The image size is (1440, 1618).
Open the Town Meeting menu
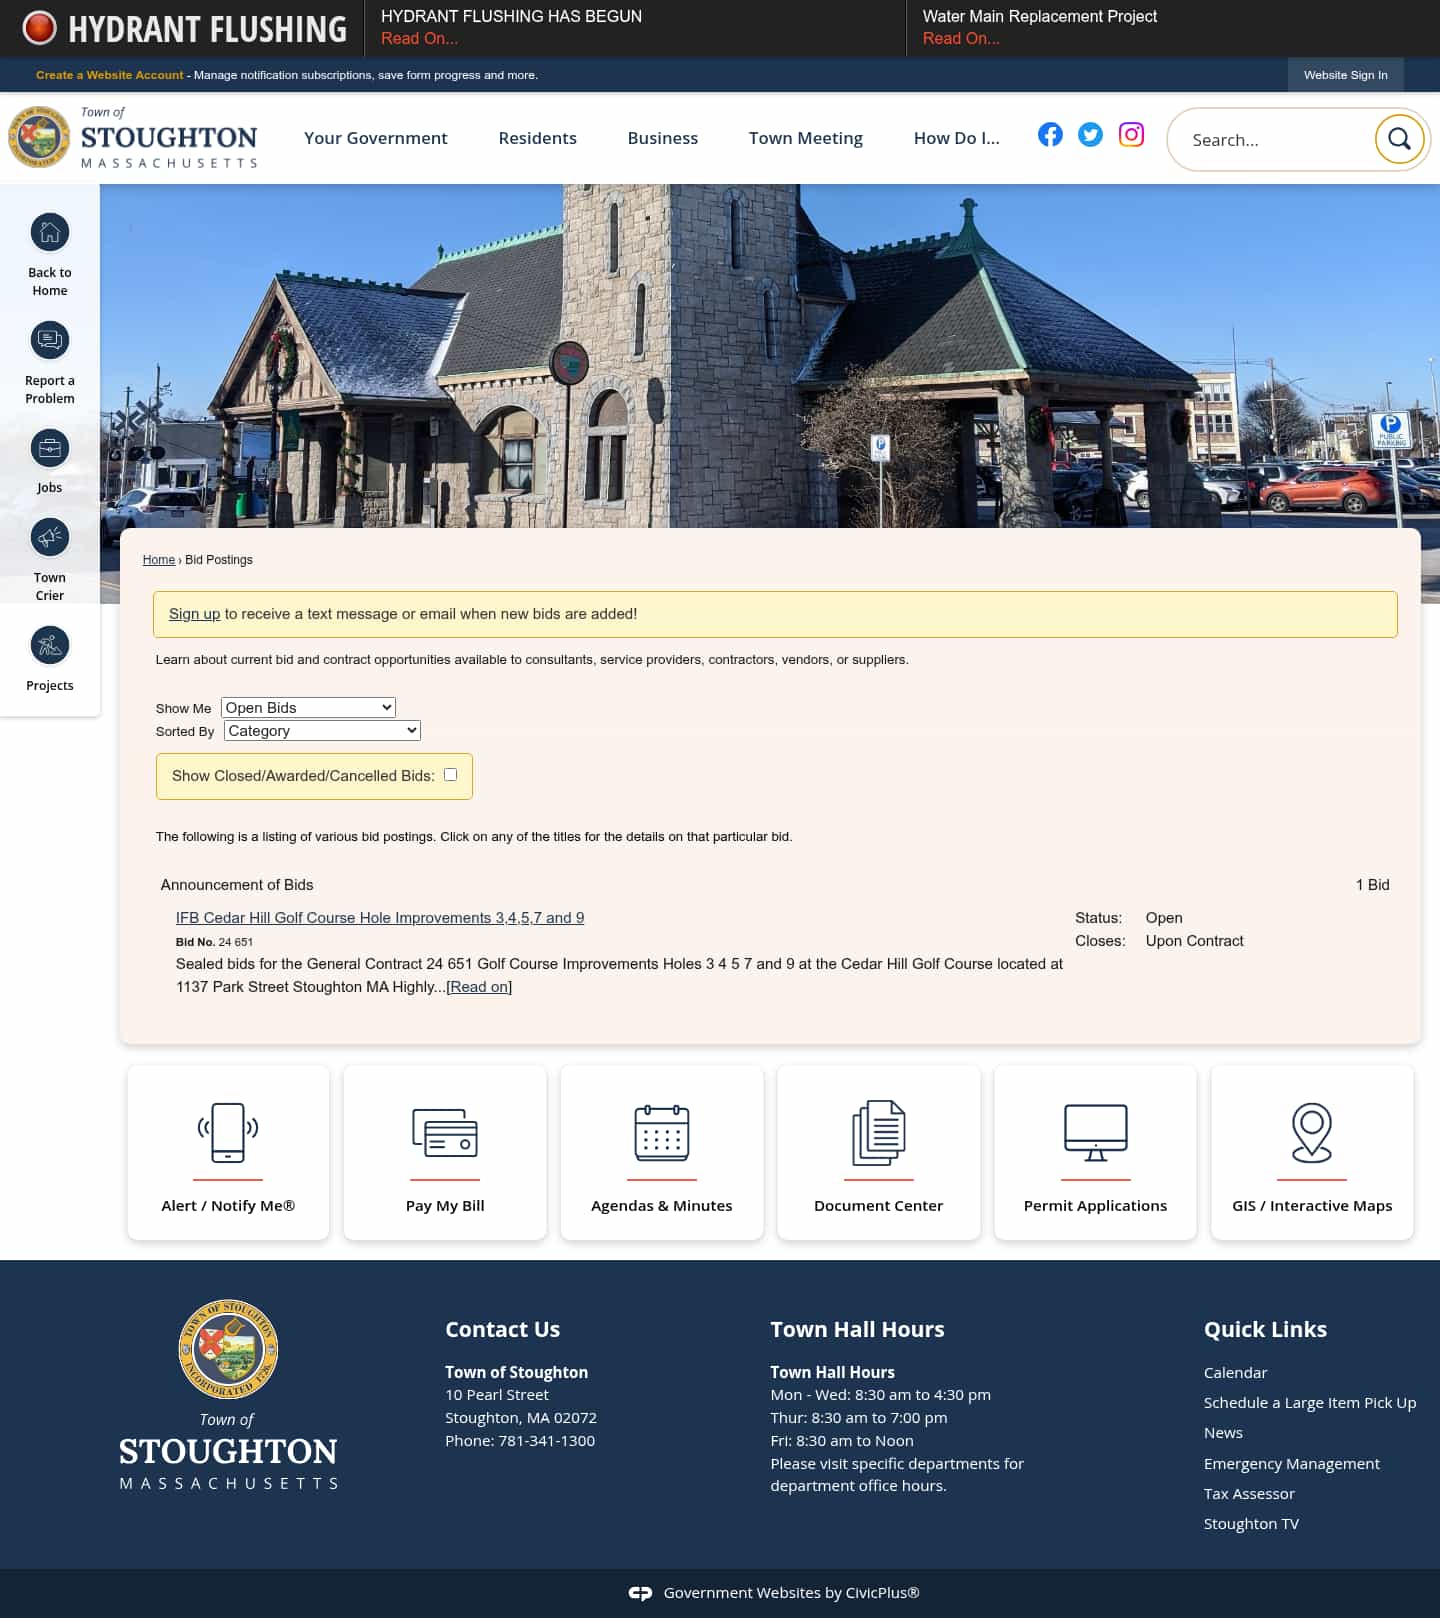tap(806, 138)
